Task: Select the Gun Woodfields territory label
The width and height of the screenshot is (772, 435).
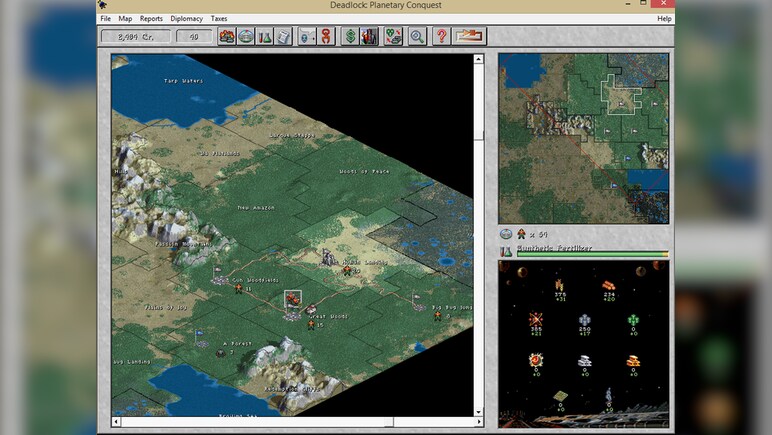Action: [256, 280]
